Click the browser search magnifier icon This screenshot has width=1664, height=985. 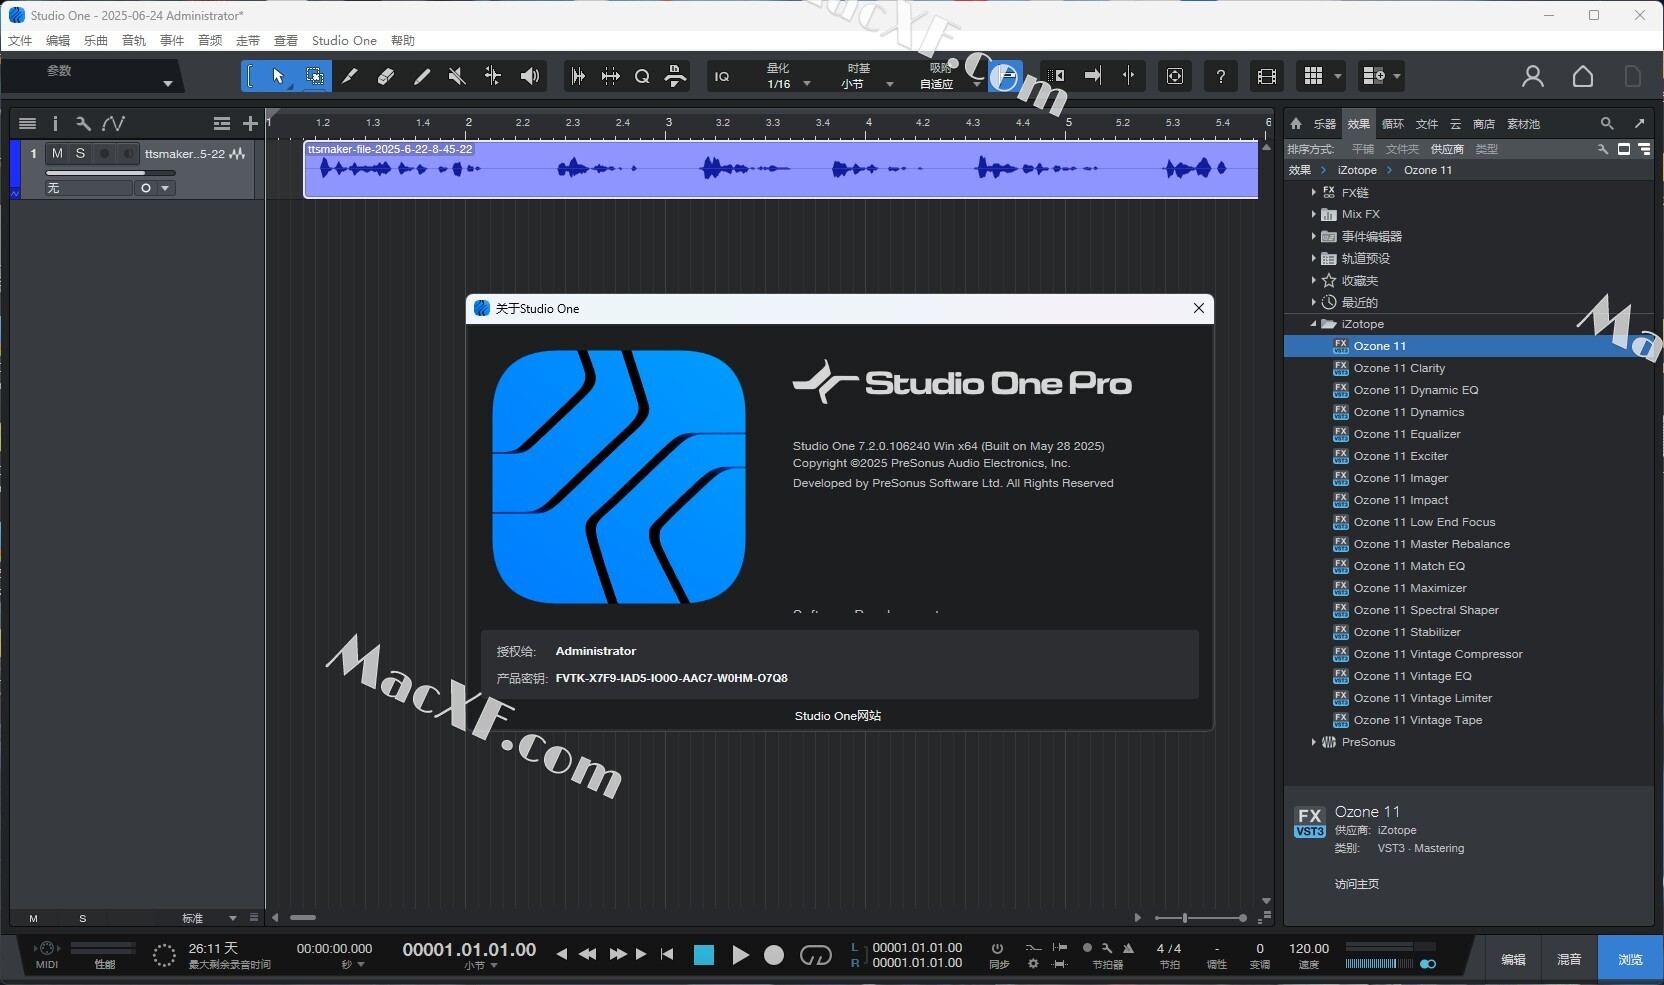1607,124
